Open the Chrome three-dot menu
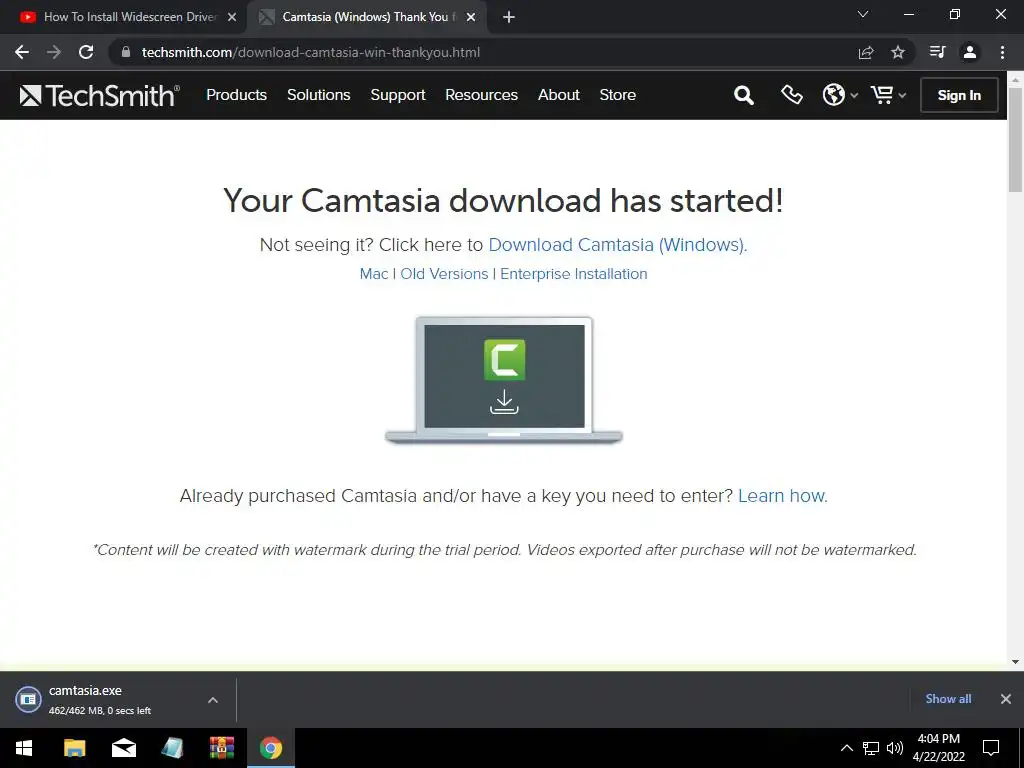Image resolution: width=1024 pixels, height=768 pixels. point(1002,52)
